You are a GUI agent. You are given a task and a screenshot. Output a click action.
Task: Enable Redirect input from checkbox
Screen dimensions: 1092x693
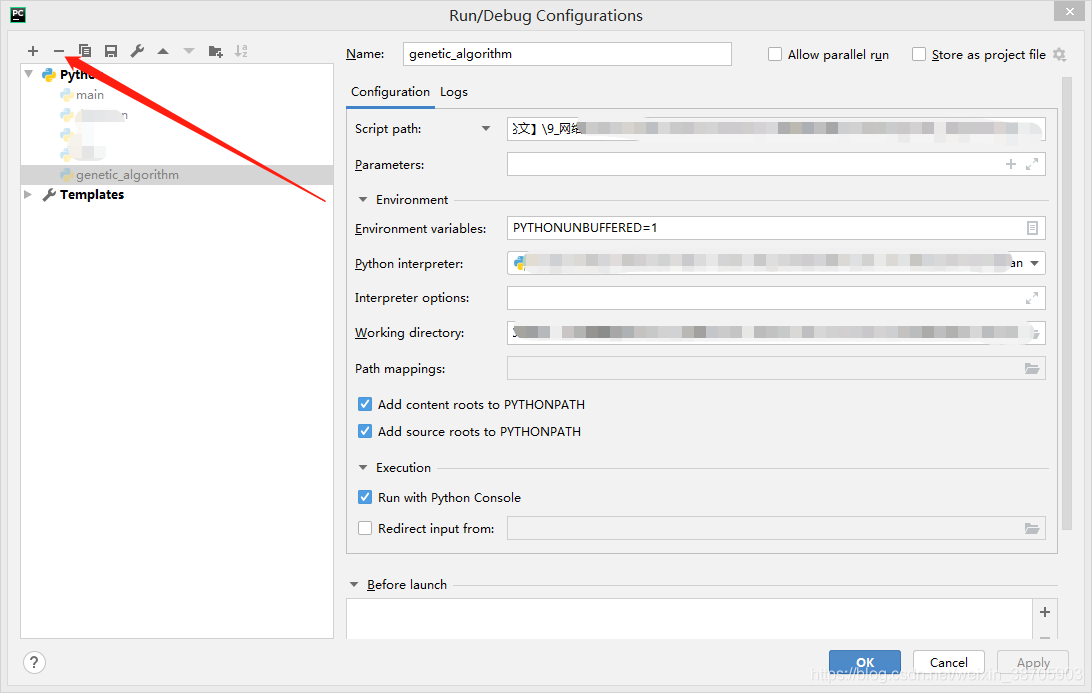click(x=365, y=528)
